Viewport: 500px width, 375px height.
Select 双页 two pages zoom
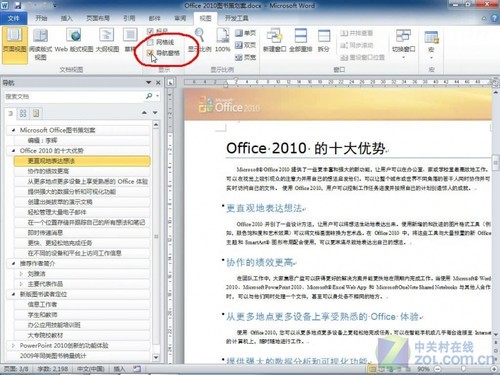(245, 45)
